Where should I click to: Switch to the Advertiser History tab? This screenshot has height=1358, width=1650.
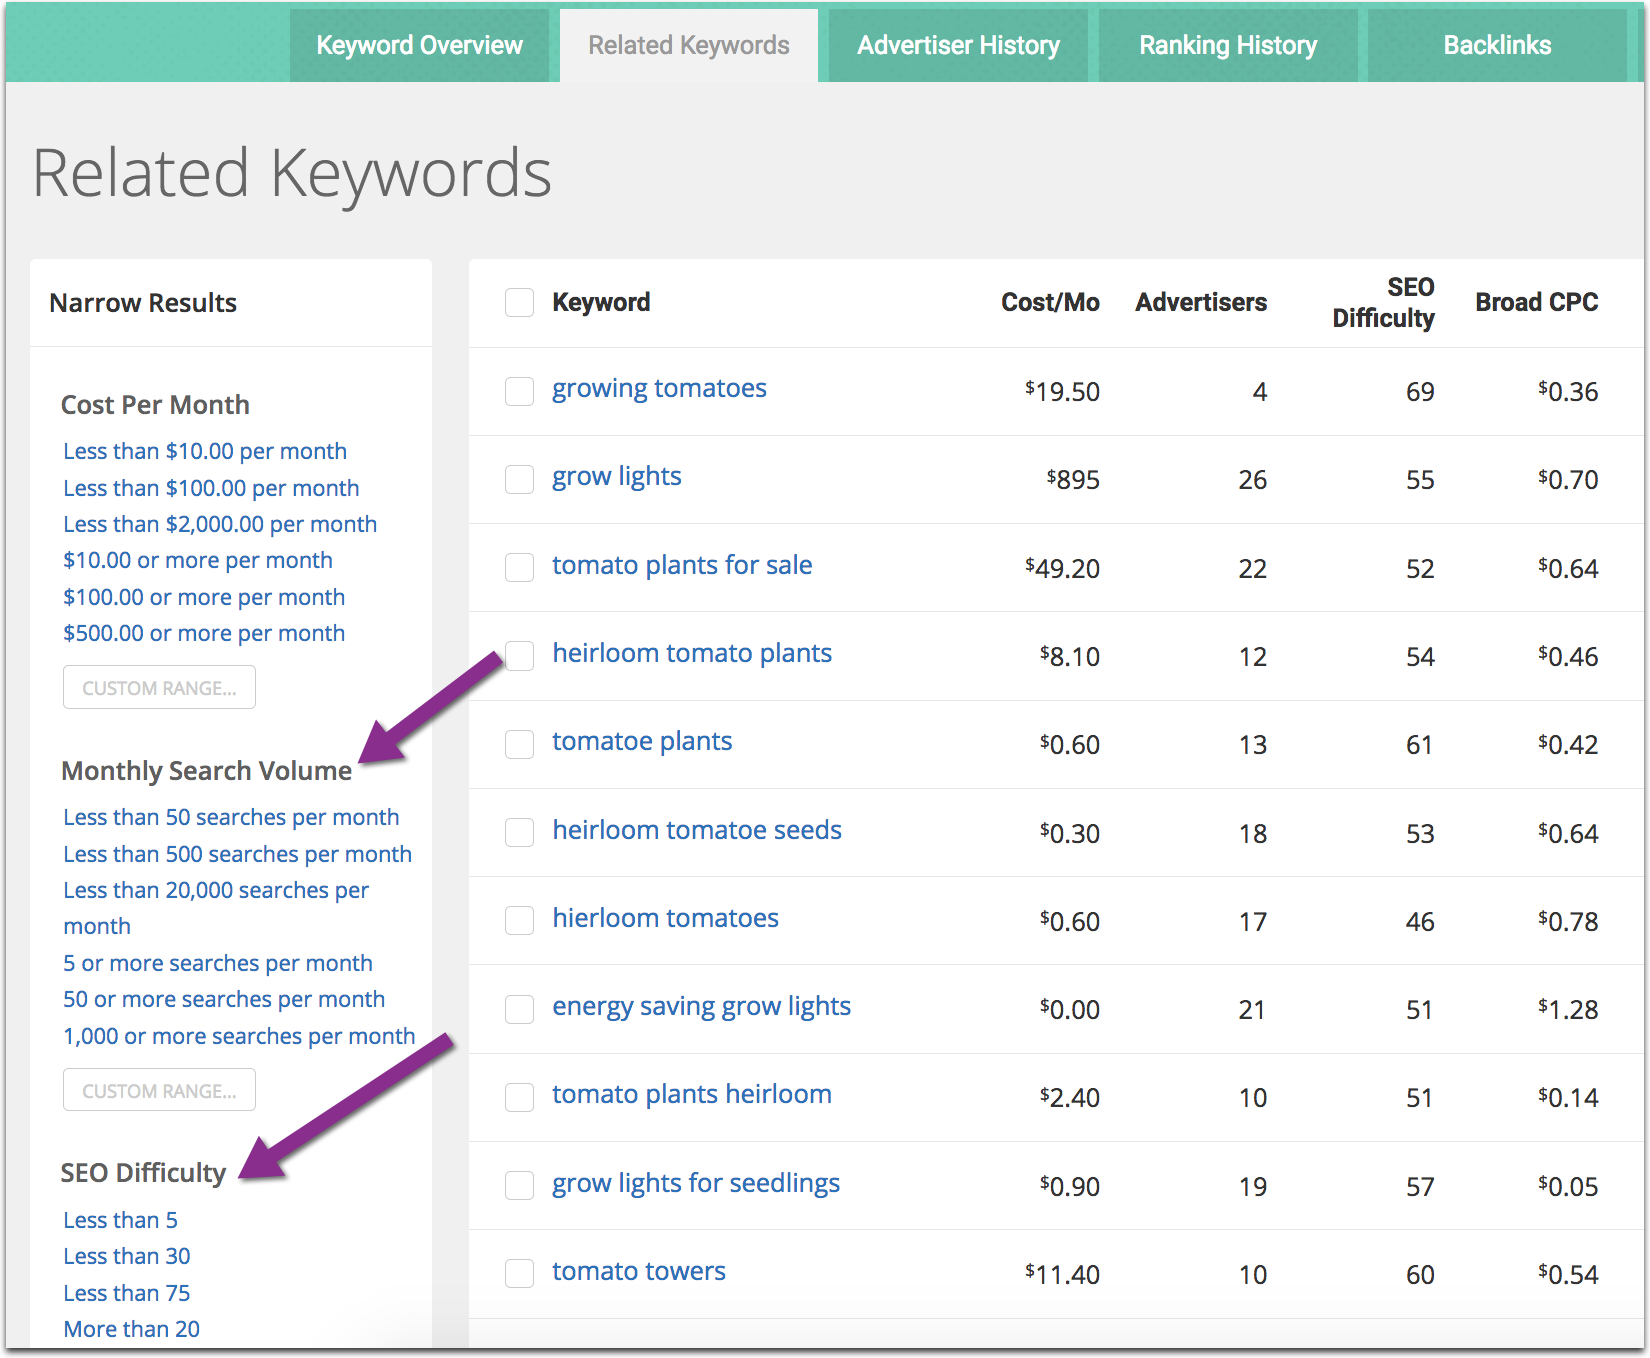pyautogui.click(x=957, y=44)
